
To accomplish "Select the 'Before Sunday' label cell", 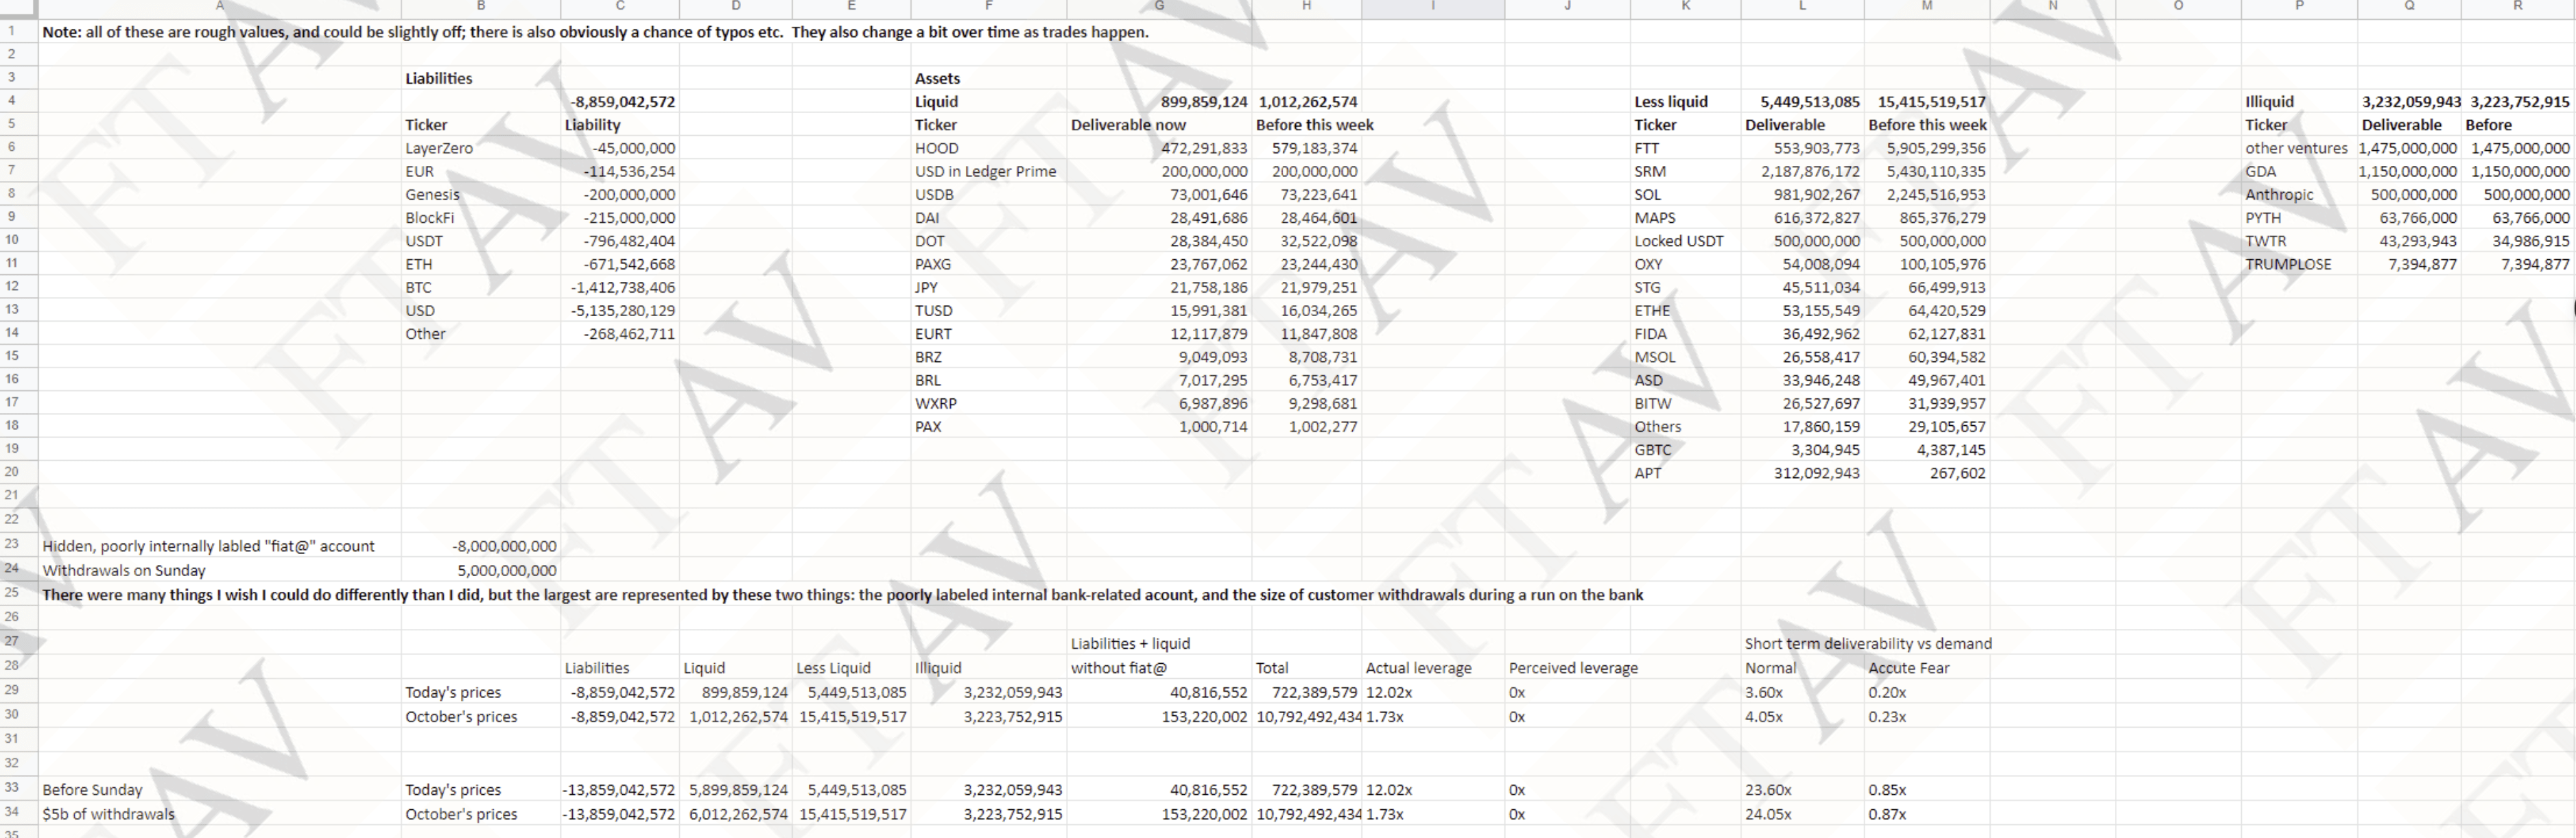I will 92,789.
